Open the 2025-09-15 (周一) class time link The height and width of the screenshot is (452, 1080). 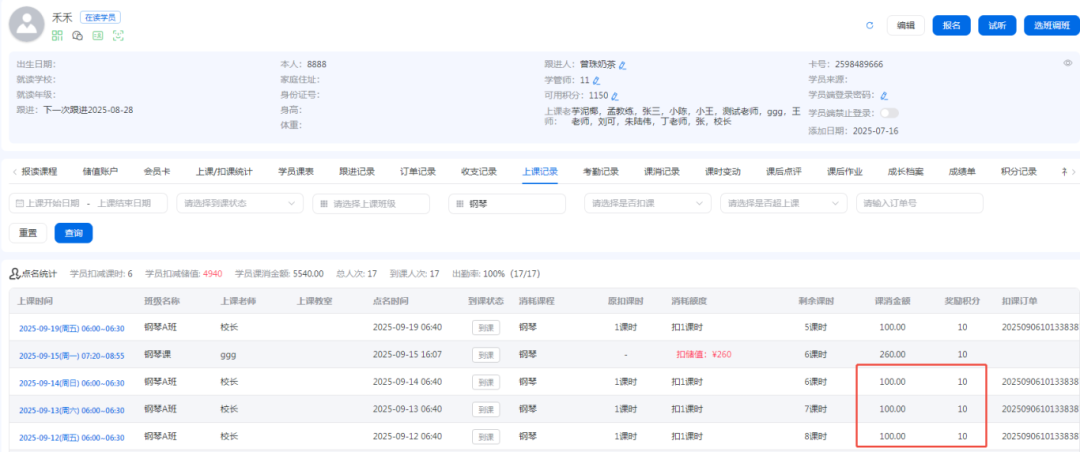(x=71, y=355)
